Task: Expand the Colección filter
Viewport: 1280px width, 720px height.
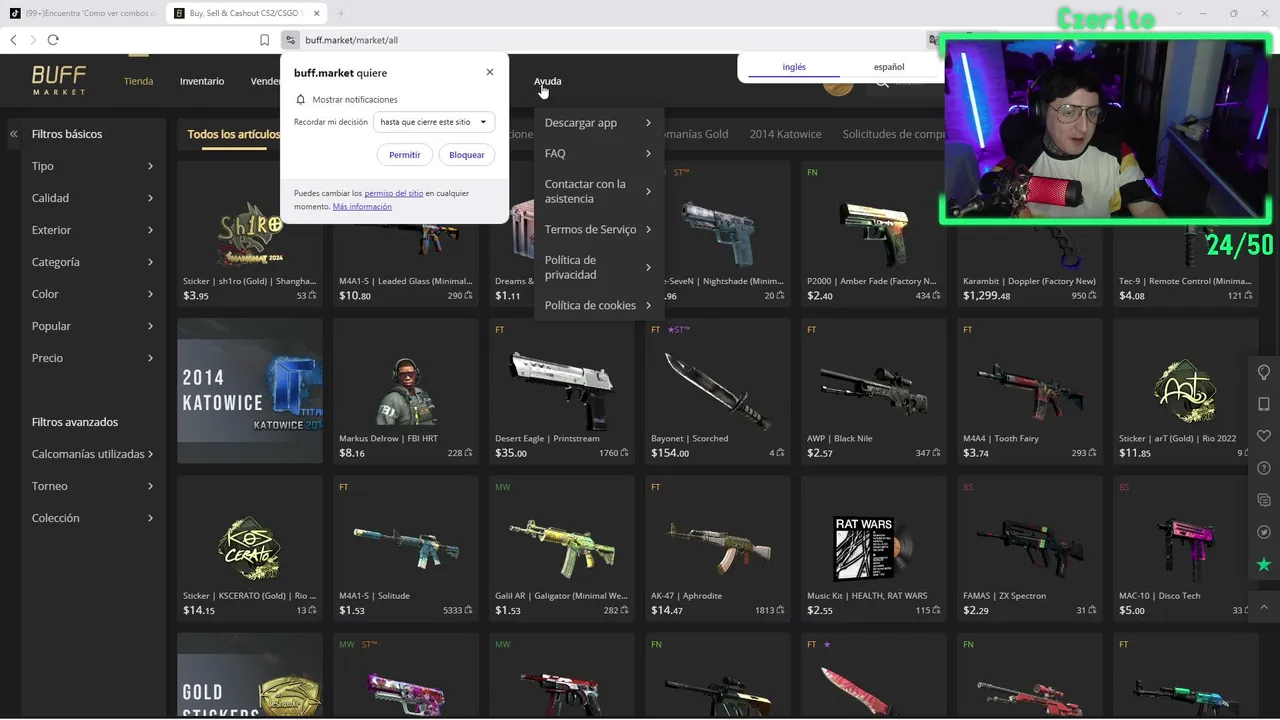Action: (93, 518)
